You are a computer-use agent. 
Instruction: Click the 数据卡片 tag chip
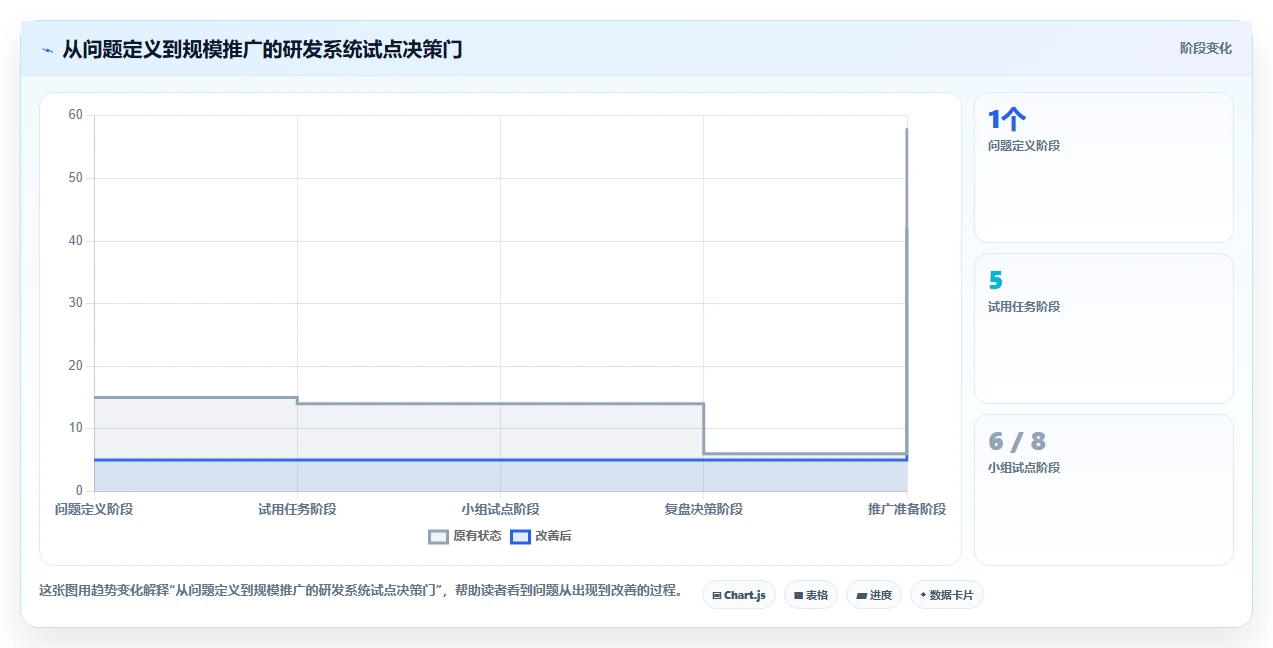947,595
